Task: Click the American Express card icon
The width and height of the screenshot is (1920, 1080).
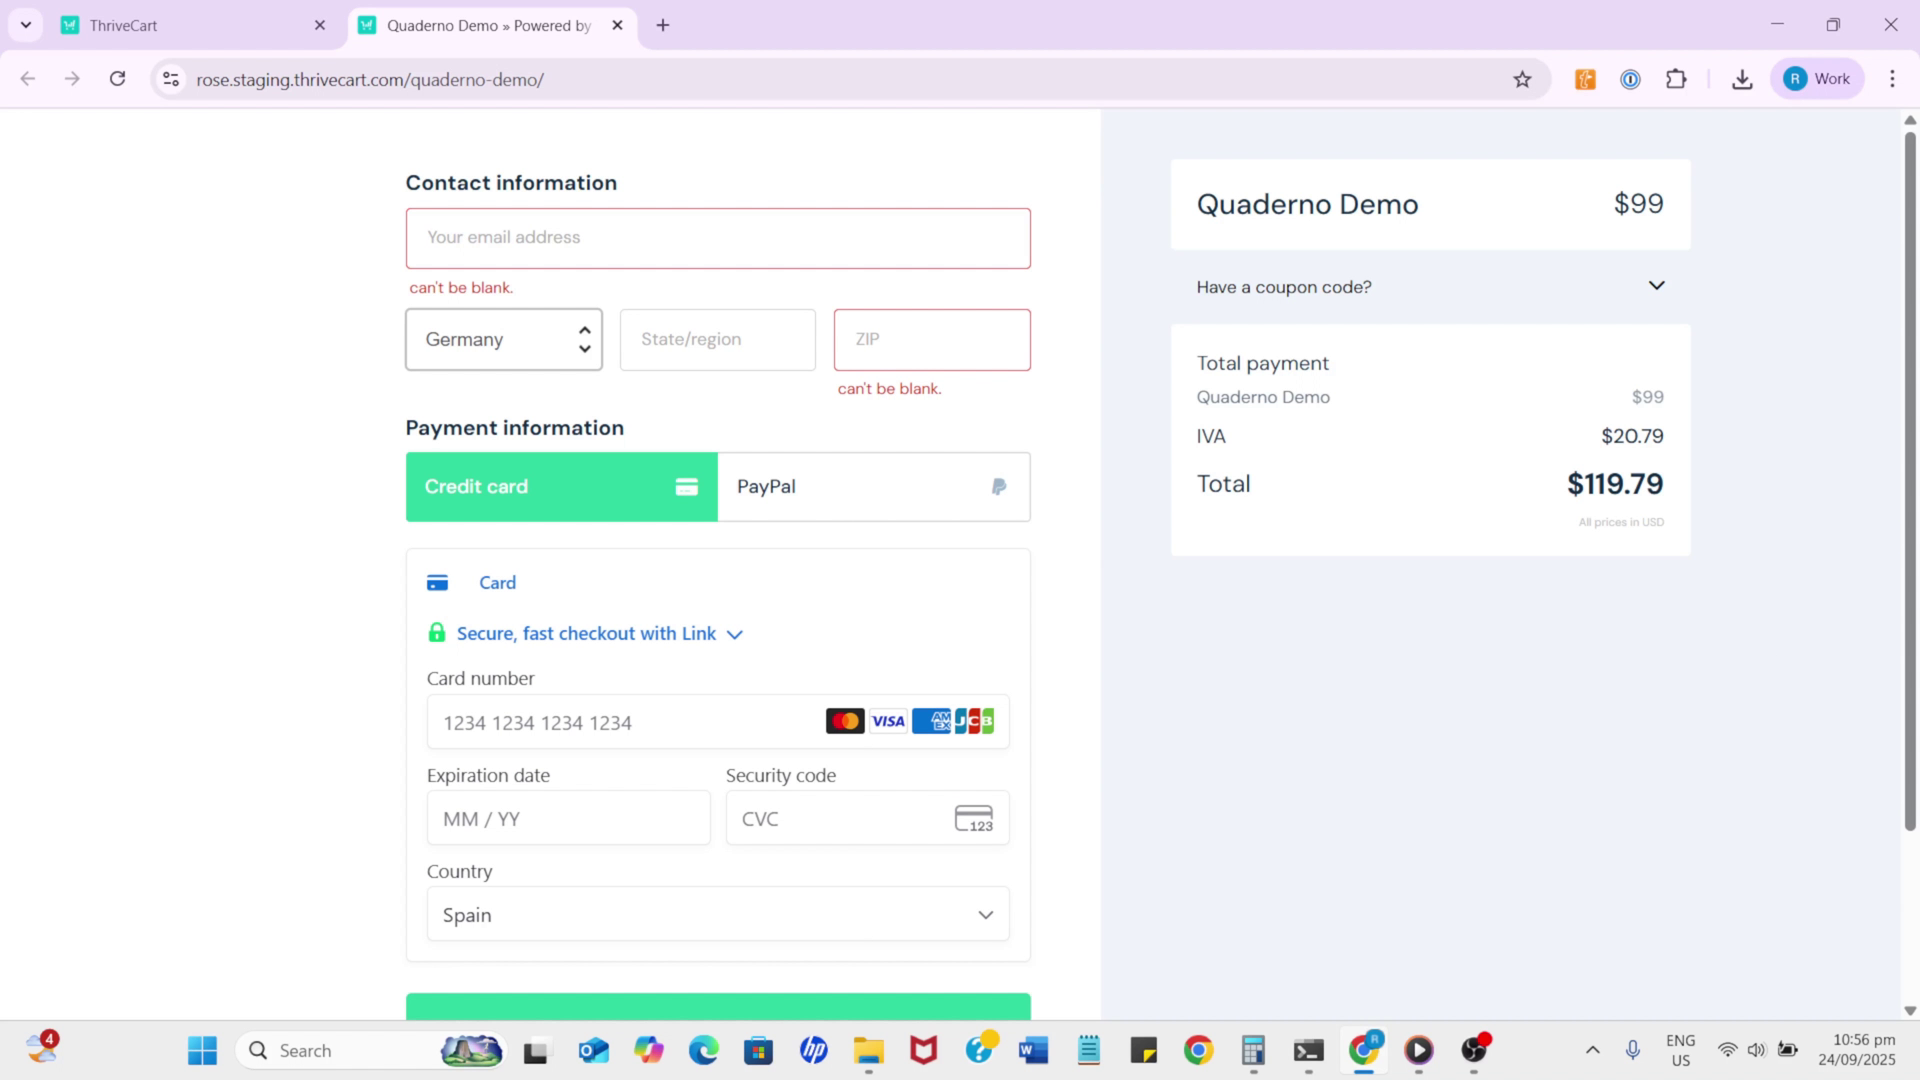Action: [x=931, y=721]
